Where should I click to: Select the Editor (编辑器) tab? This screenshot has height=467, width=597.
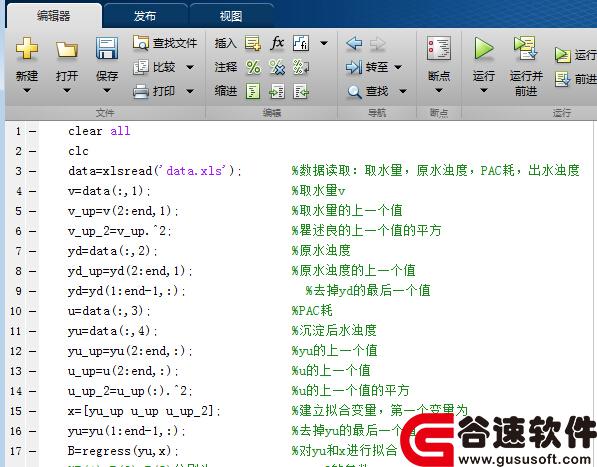[x=53, y=16]
